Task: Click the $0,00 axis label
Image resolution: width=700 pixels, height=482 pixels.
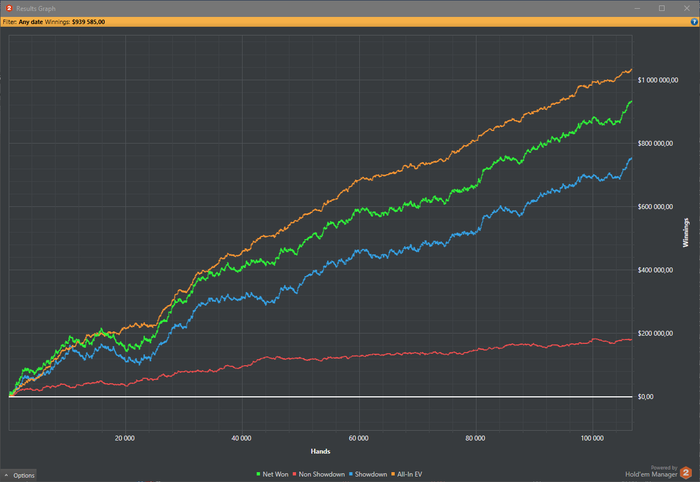Action: 646,397
